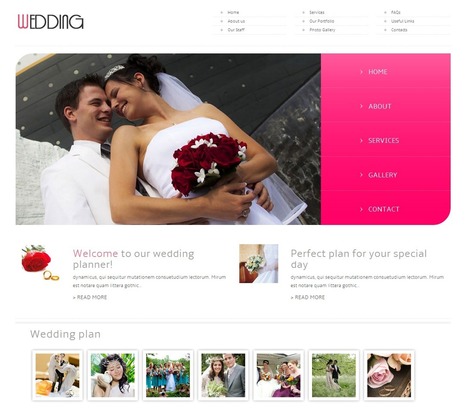Open the bridesmaids in teal dresses thumbnail
The image size is (467, 411).
(x=168, y=375)
